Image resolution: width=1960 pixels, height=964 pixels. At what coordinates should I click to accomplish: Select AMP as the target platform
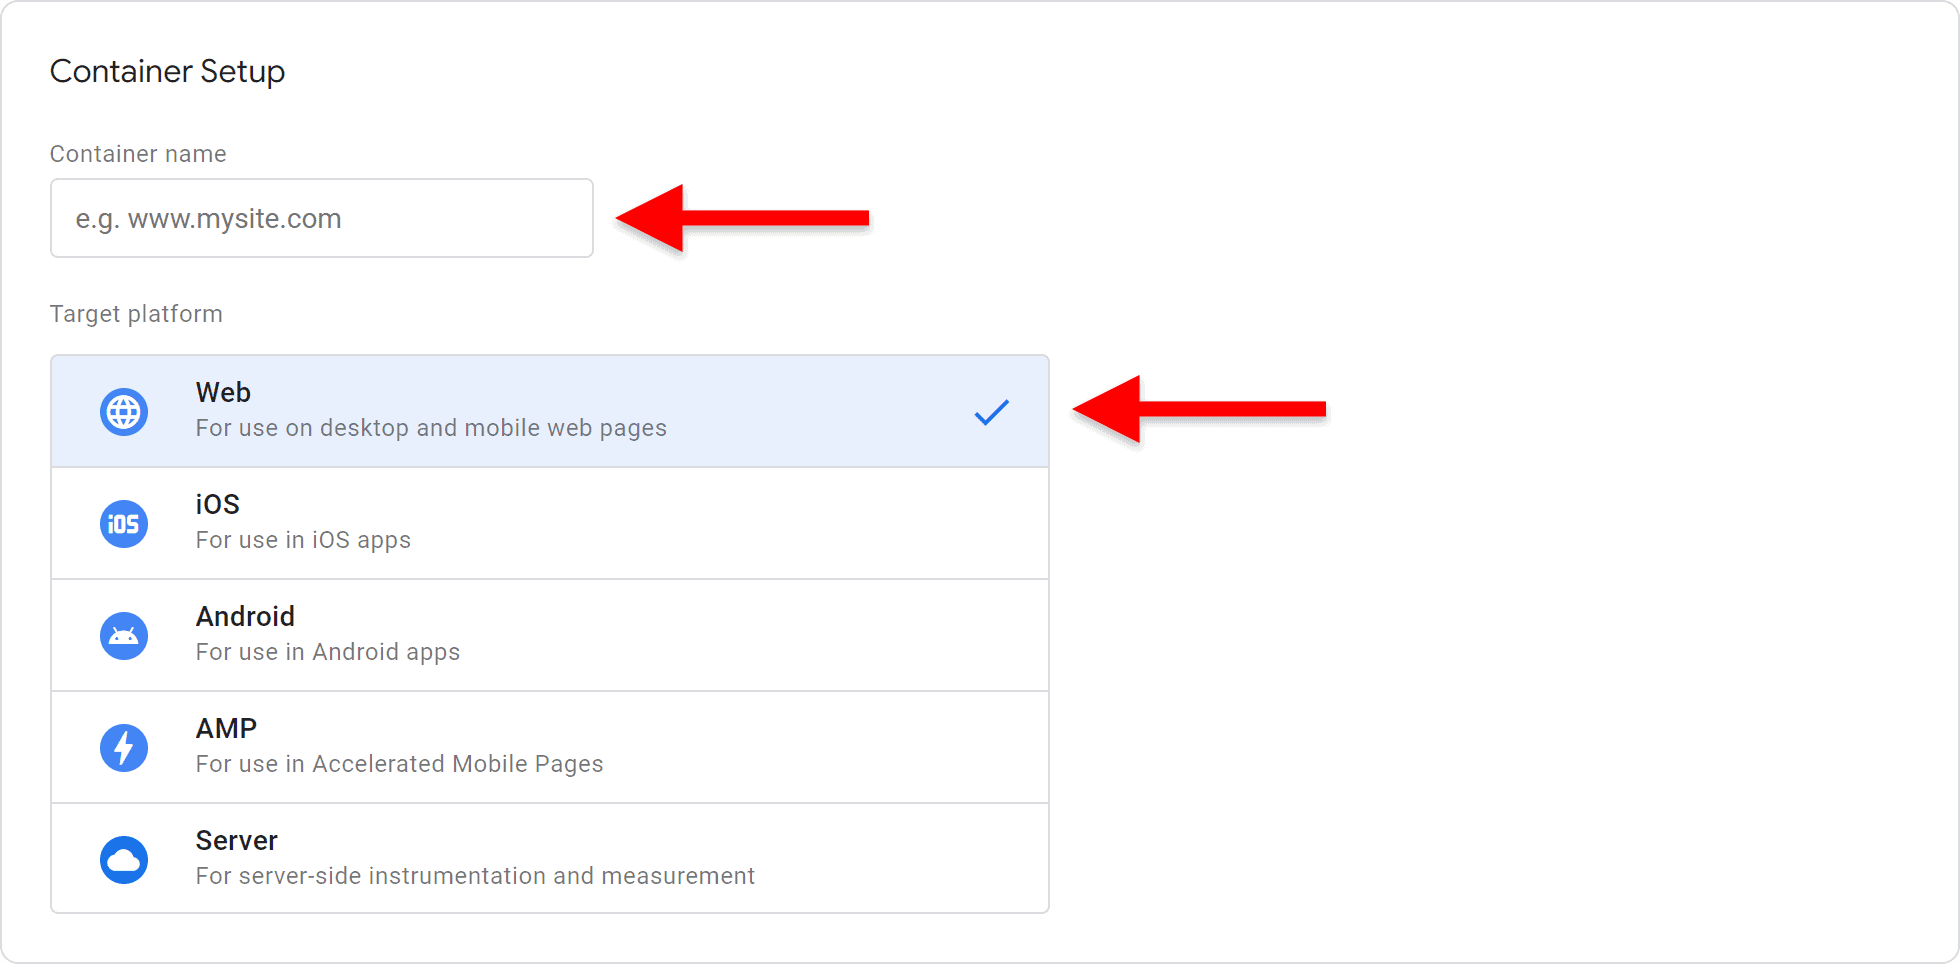click(550, 747)
